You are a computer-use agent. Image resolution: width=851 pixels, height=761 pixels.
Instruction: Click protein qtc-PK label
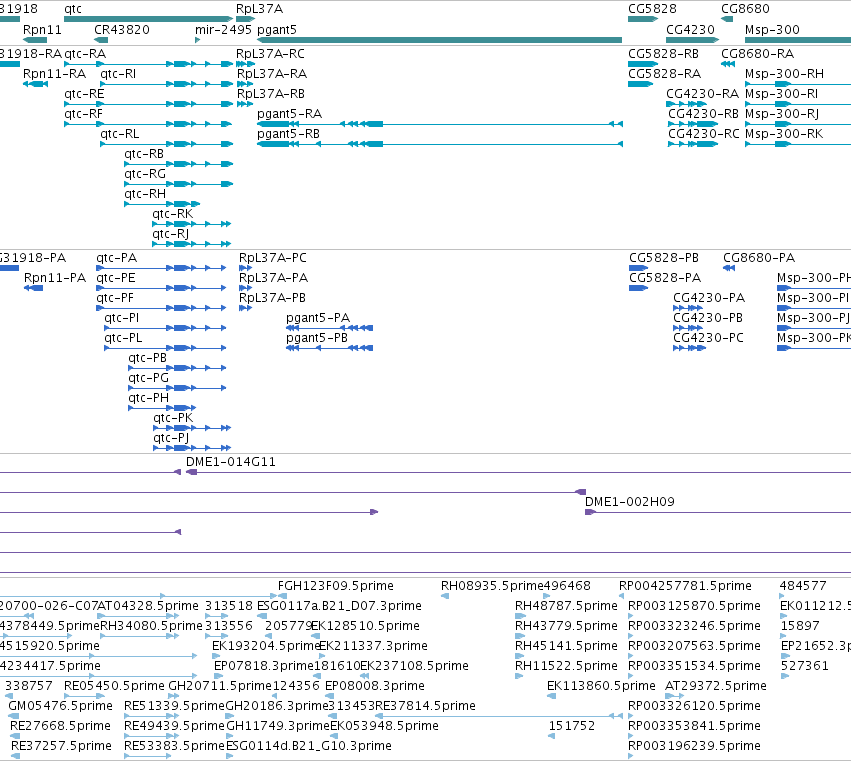[x=173, y=418]
